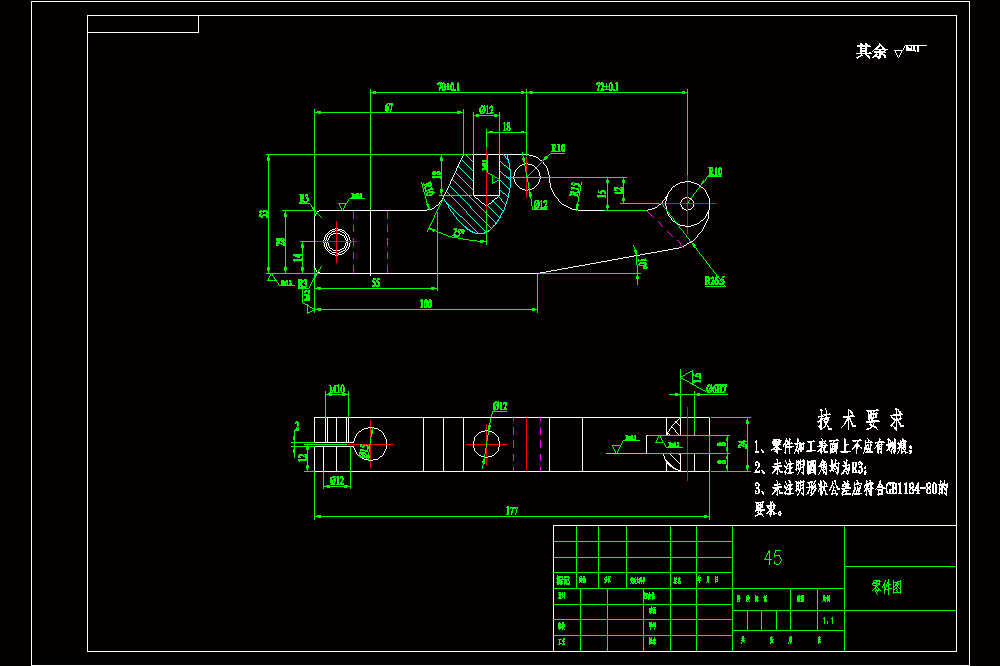Select the '100' length dimension
The width and height of the screenshot is (1000, 666).
pyautogui.click(x=426, y=304)
